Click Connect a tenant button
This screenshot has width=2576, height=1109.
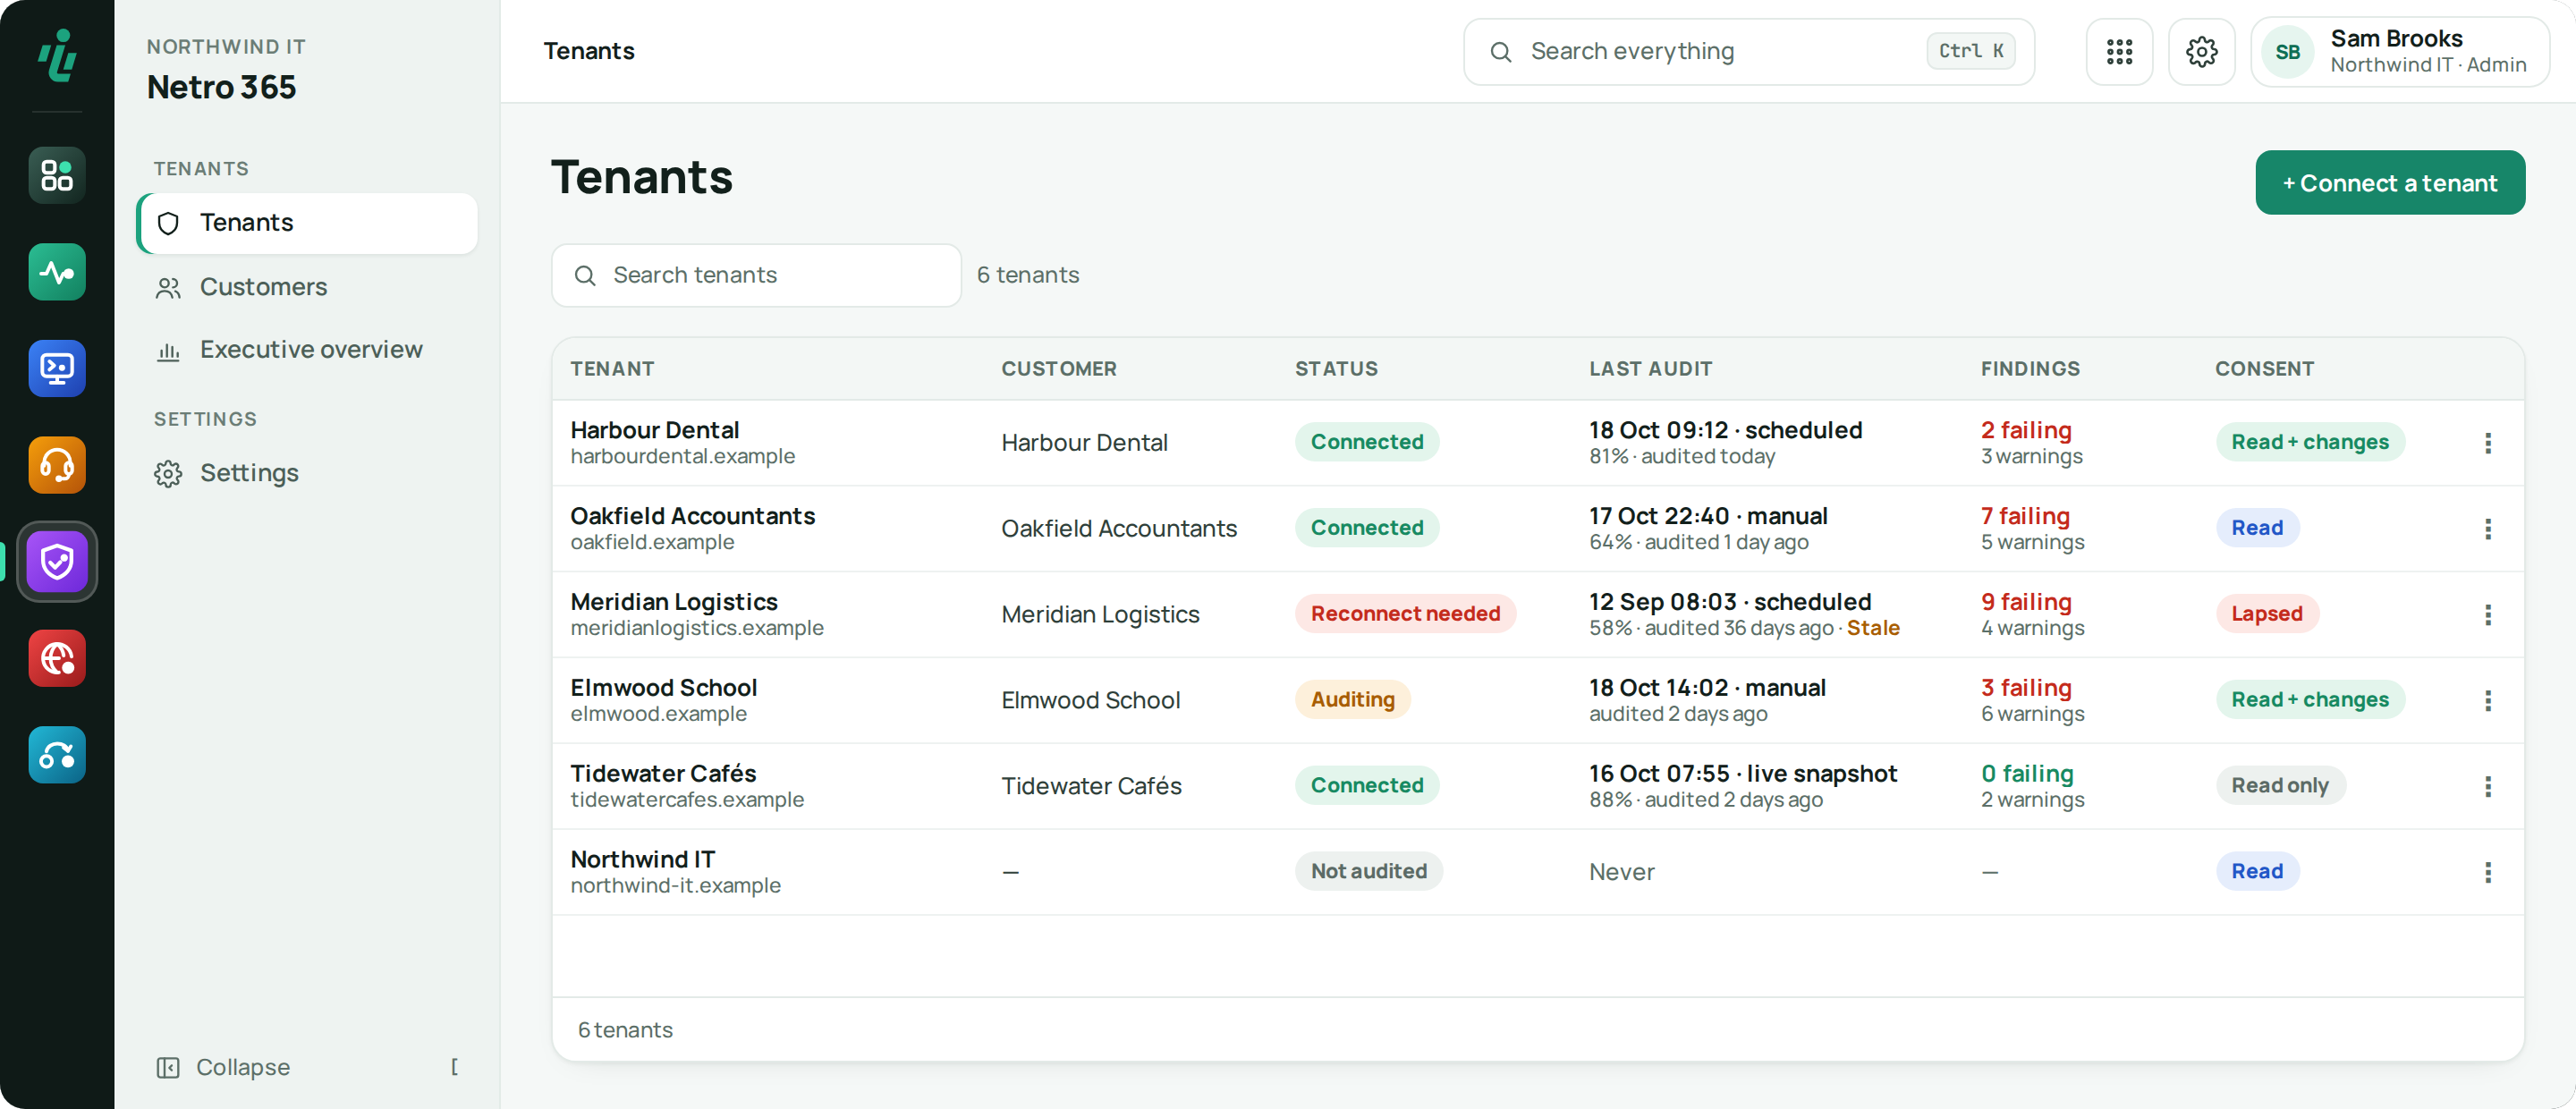click(x=2389, y=183)
